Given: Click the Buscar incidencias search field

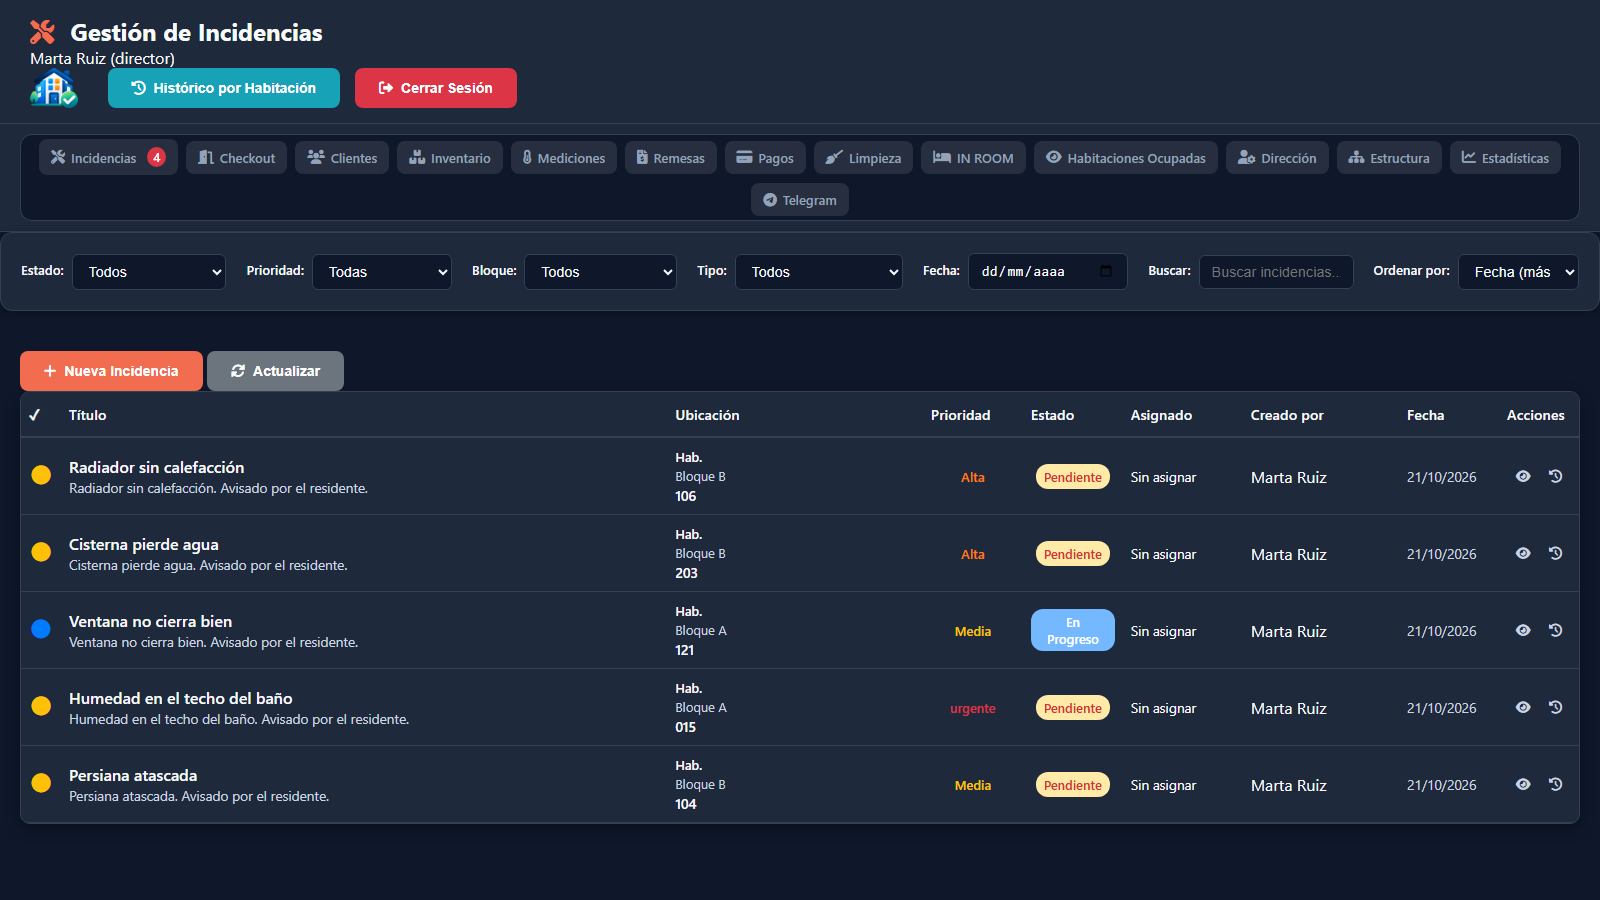Looking at the screenshot, I should click(1276, 272).
